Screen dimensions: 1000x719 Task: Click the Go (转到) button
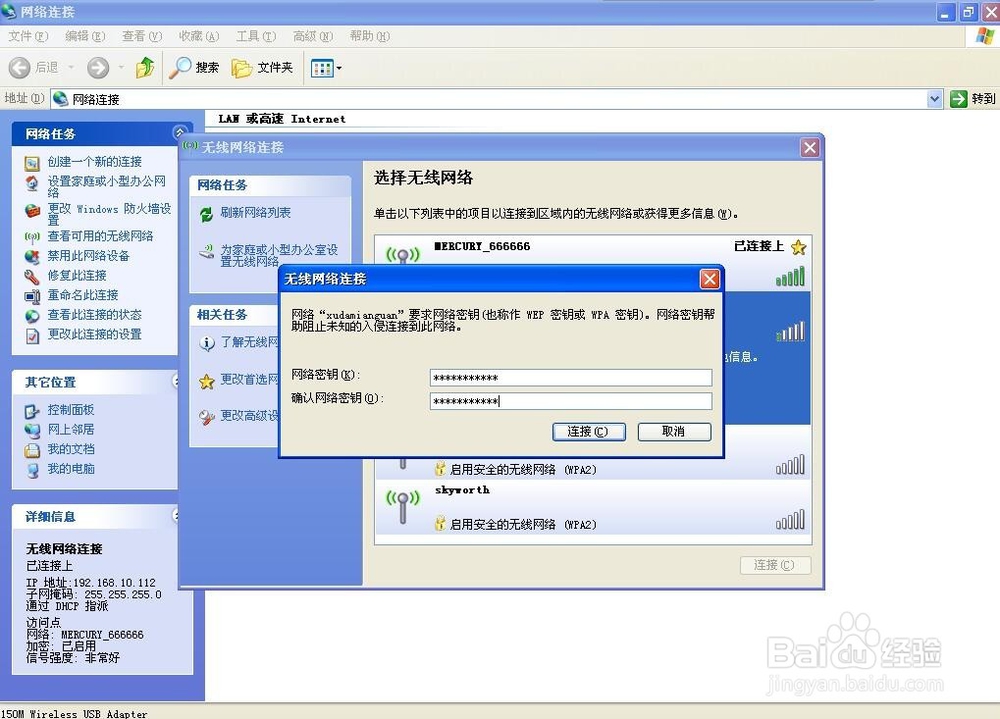973,99
